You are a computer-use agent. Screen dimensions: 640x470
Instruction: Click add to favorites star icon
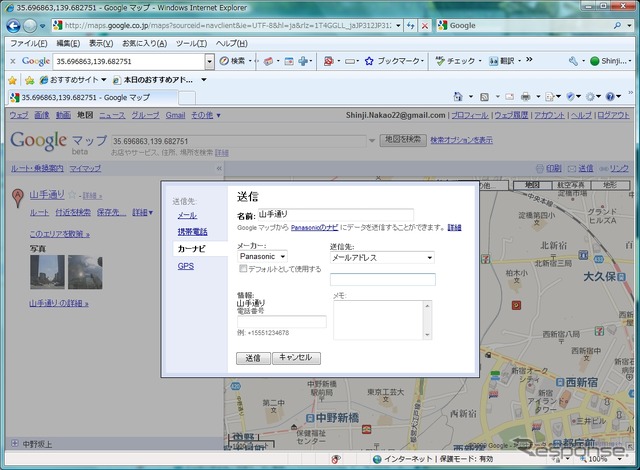click(29, 80)
